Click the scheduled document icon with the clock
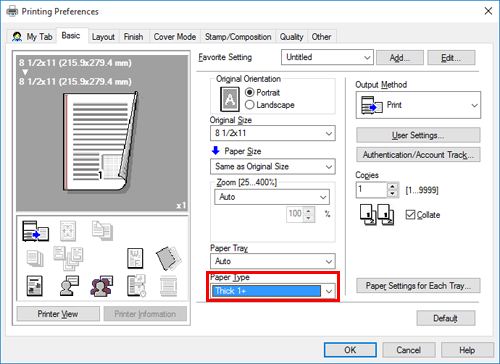 click(136, 286)
